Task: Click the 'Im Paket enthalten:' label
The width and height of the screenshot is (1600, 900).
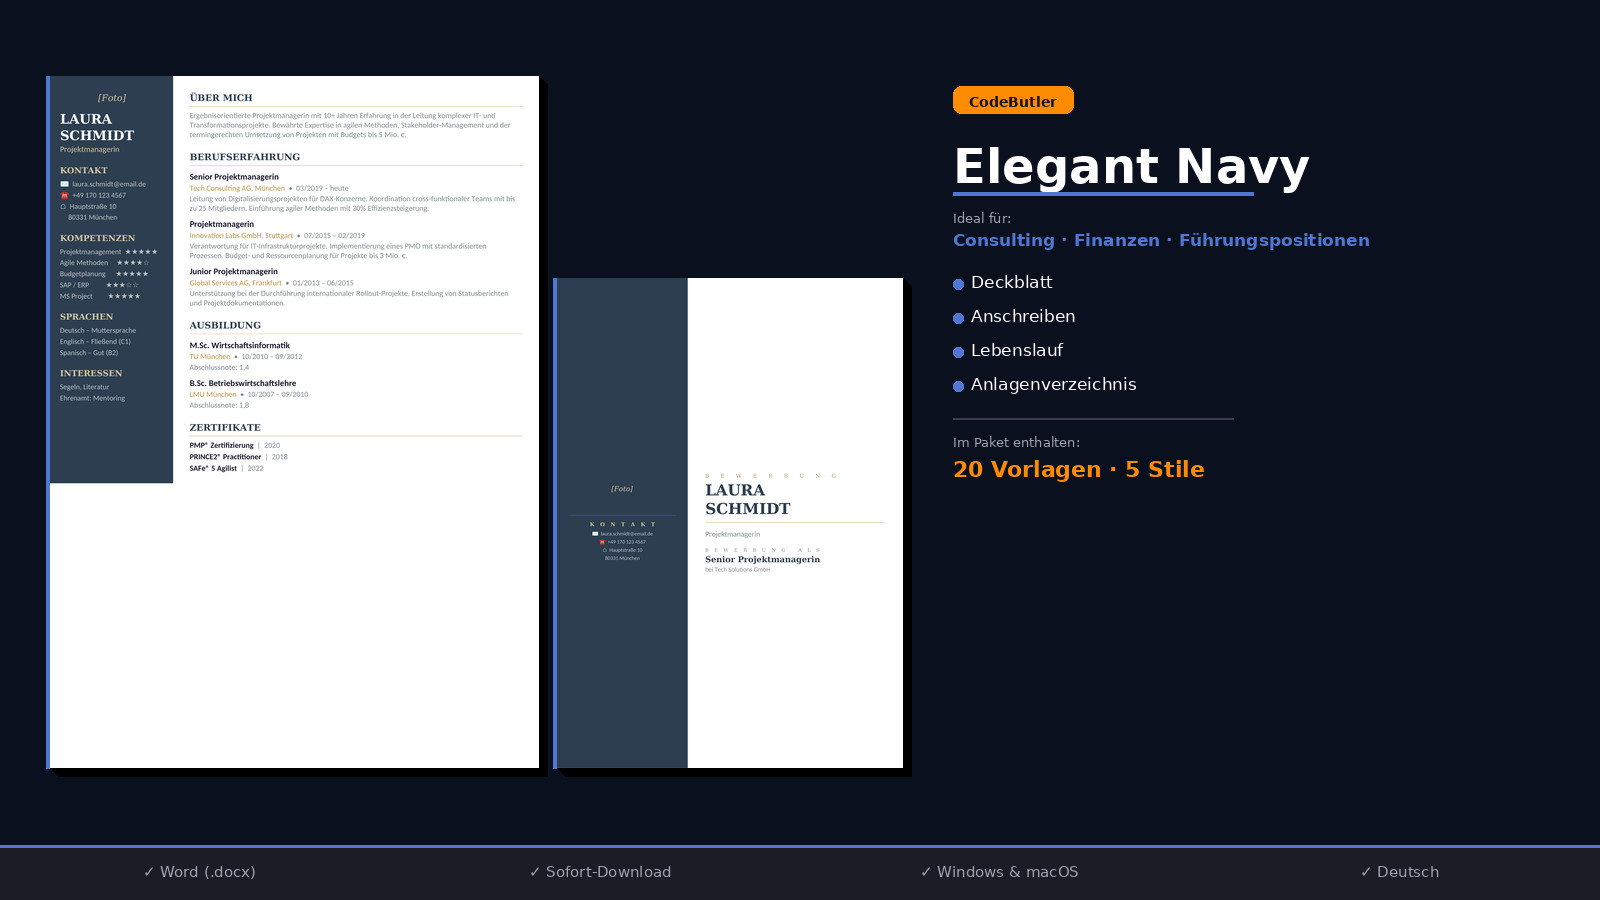Action: click(x=1016, y=442)
